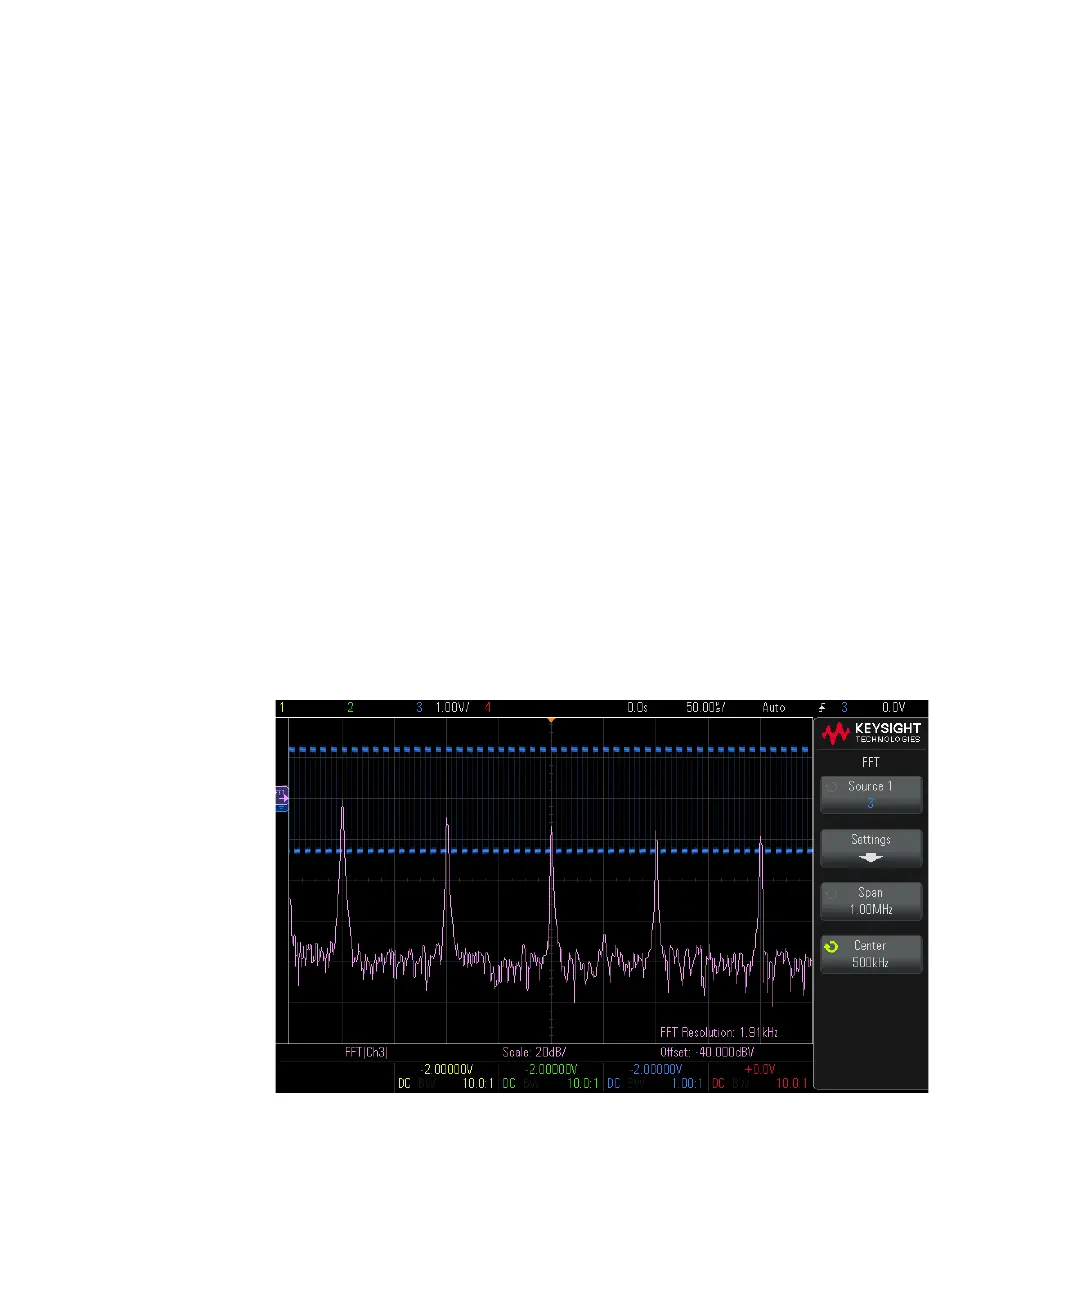Click the green -2.00000V channel 2 offset
Screen dimensions: 1080x1296
pyautogui.click(x=551, y=1069)
